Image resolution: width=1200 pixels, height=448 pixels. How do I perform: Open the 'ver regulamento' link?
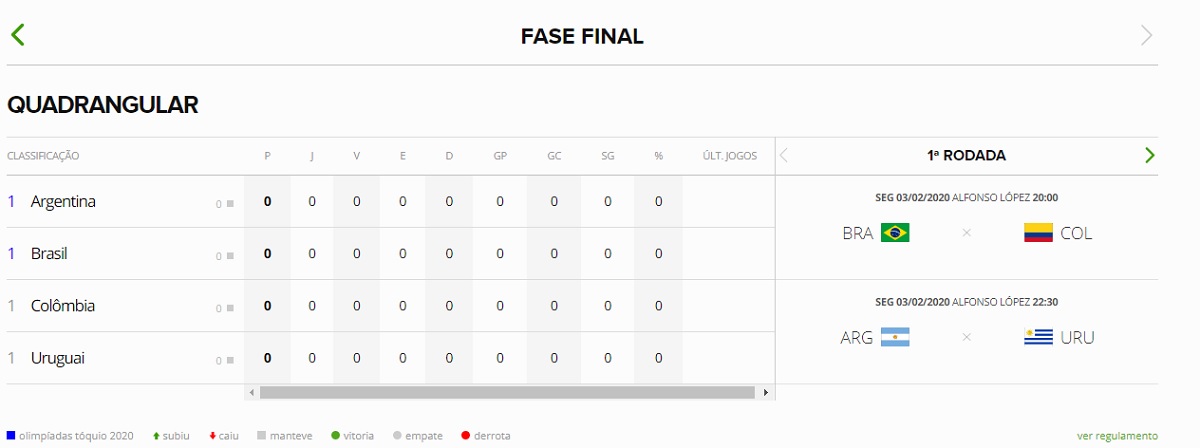pyautogui.click(x=1117, y=436)
